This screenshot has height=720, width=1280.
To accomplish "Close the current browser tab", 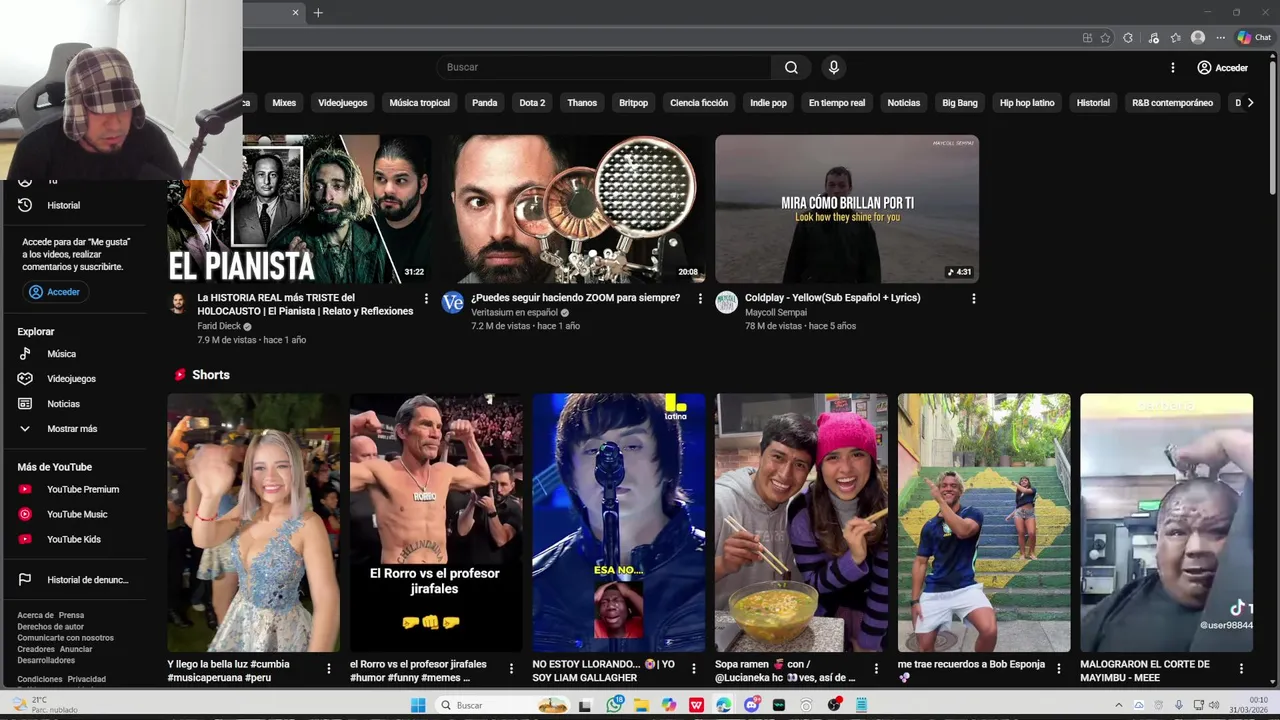I will pos(295,12).
